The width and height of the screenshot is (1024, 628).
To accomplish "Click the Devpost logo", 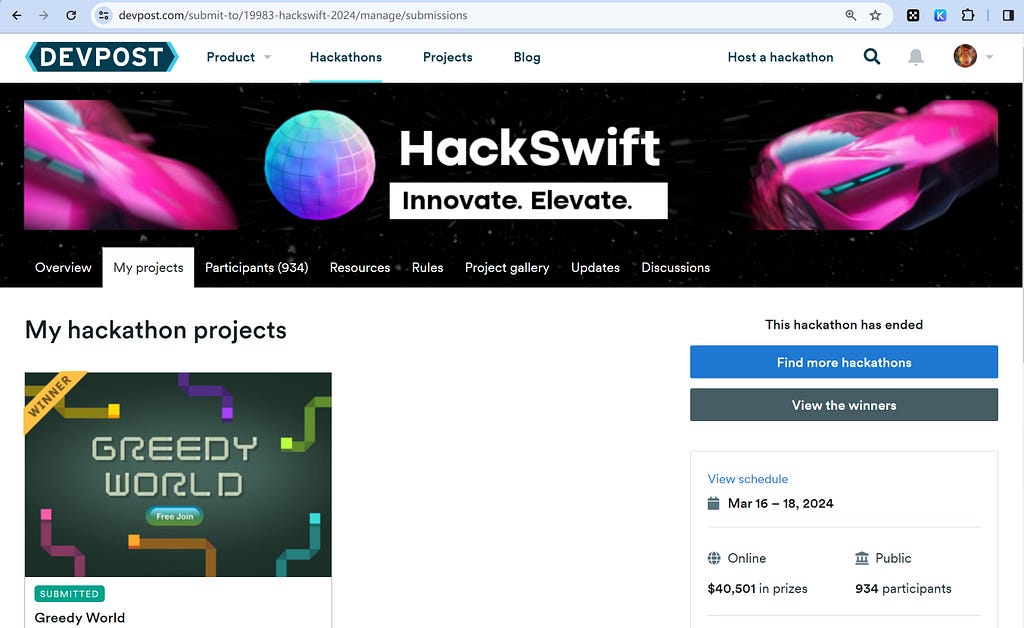I will coord(101,57).
